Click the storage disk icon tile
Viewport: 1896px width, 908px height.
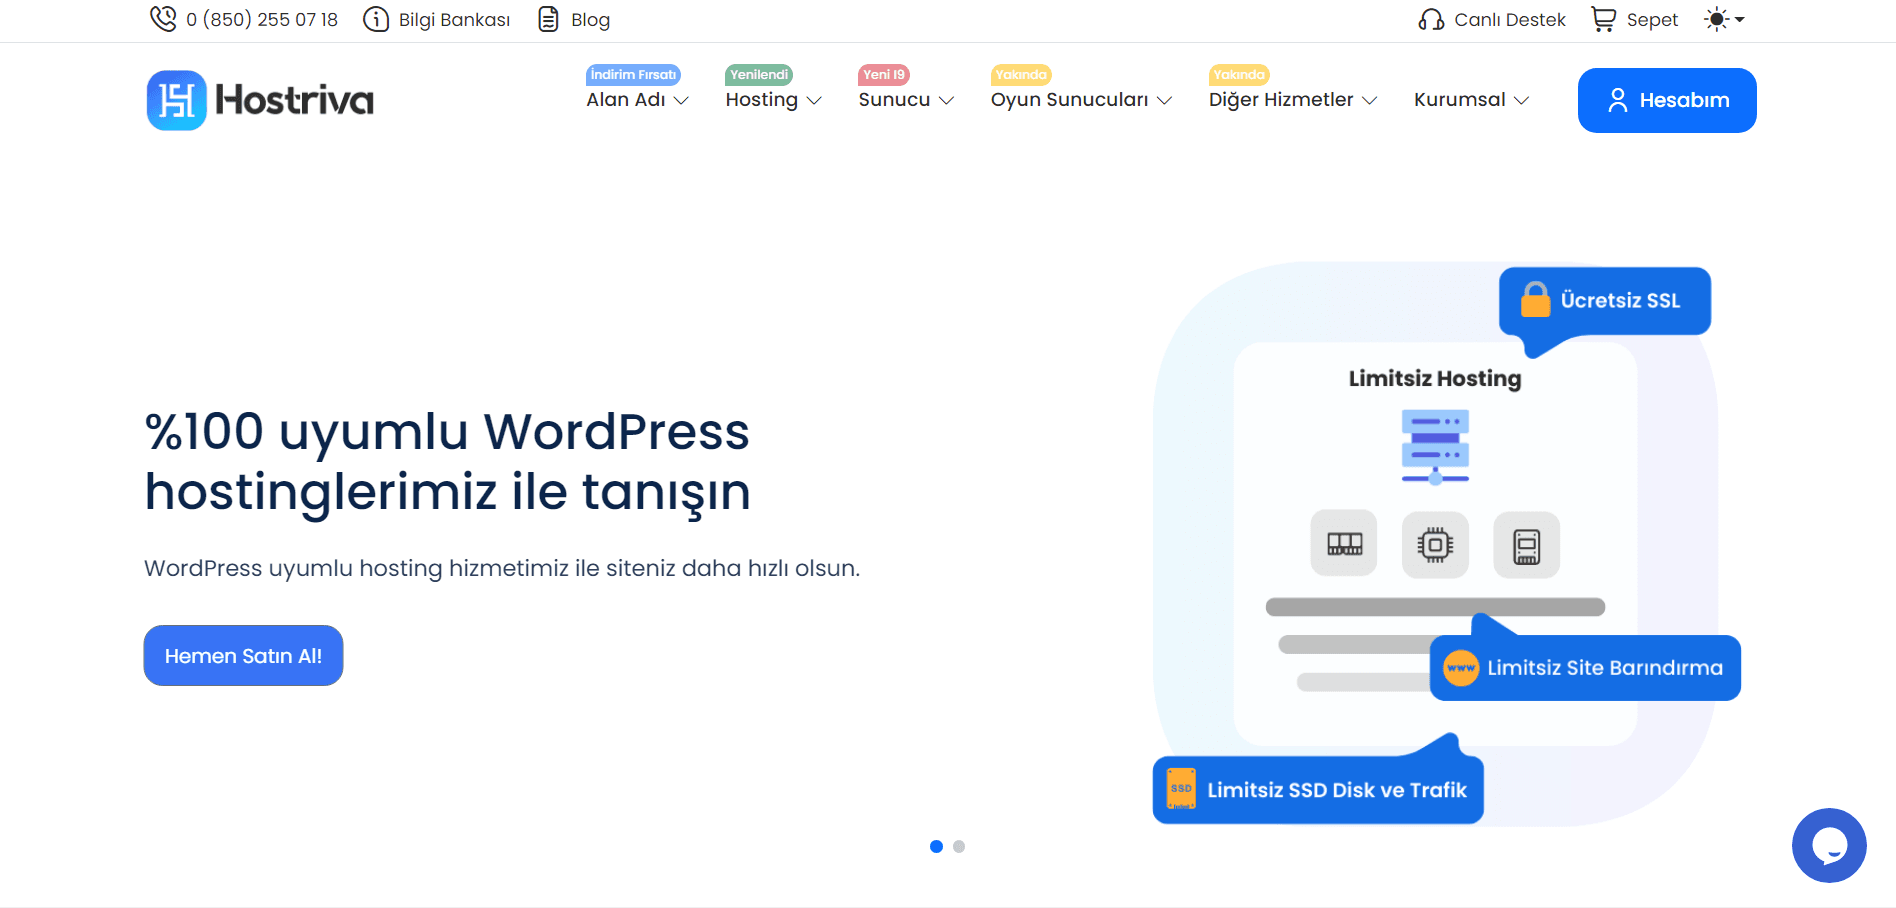(x=1526, y=545)
